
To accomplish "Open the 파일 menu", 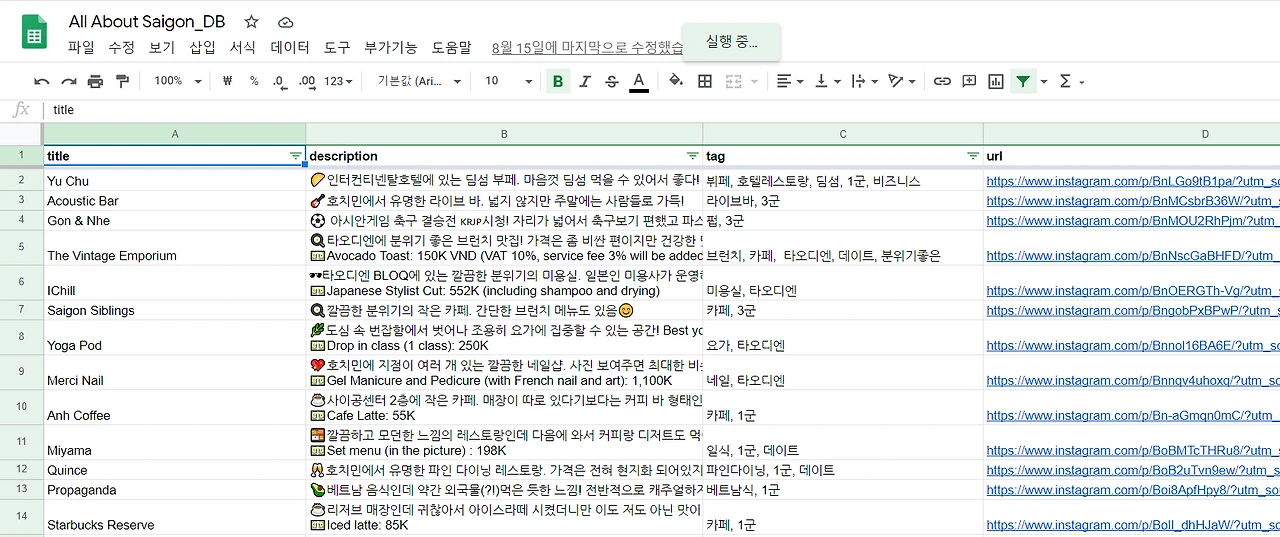I will [81, 47].
